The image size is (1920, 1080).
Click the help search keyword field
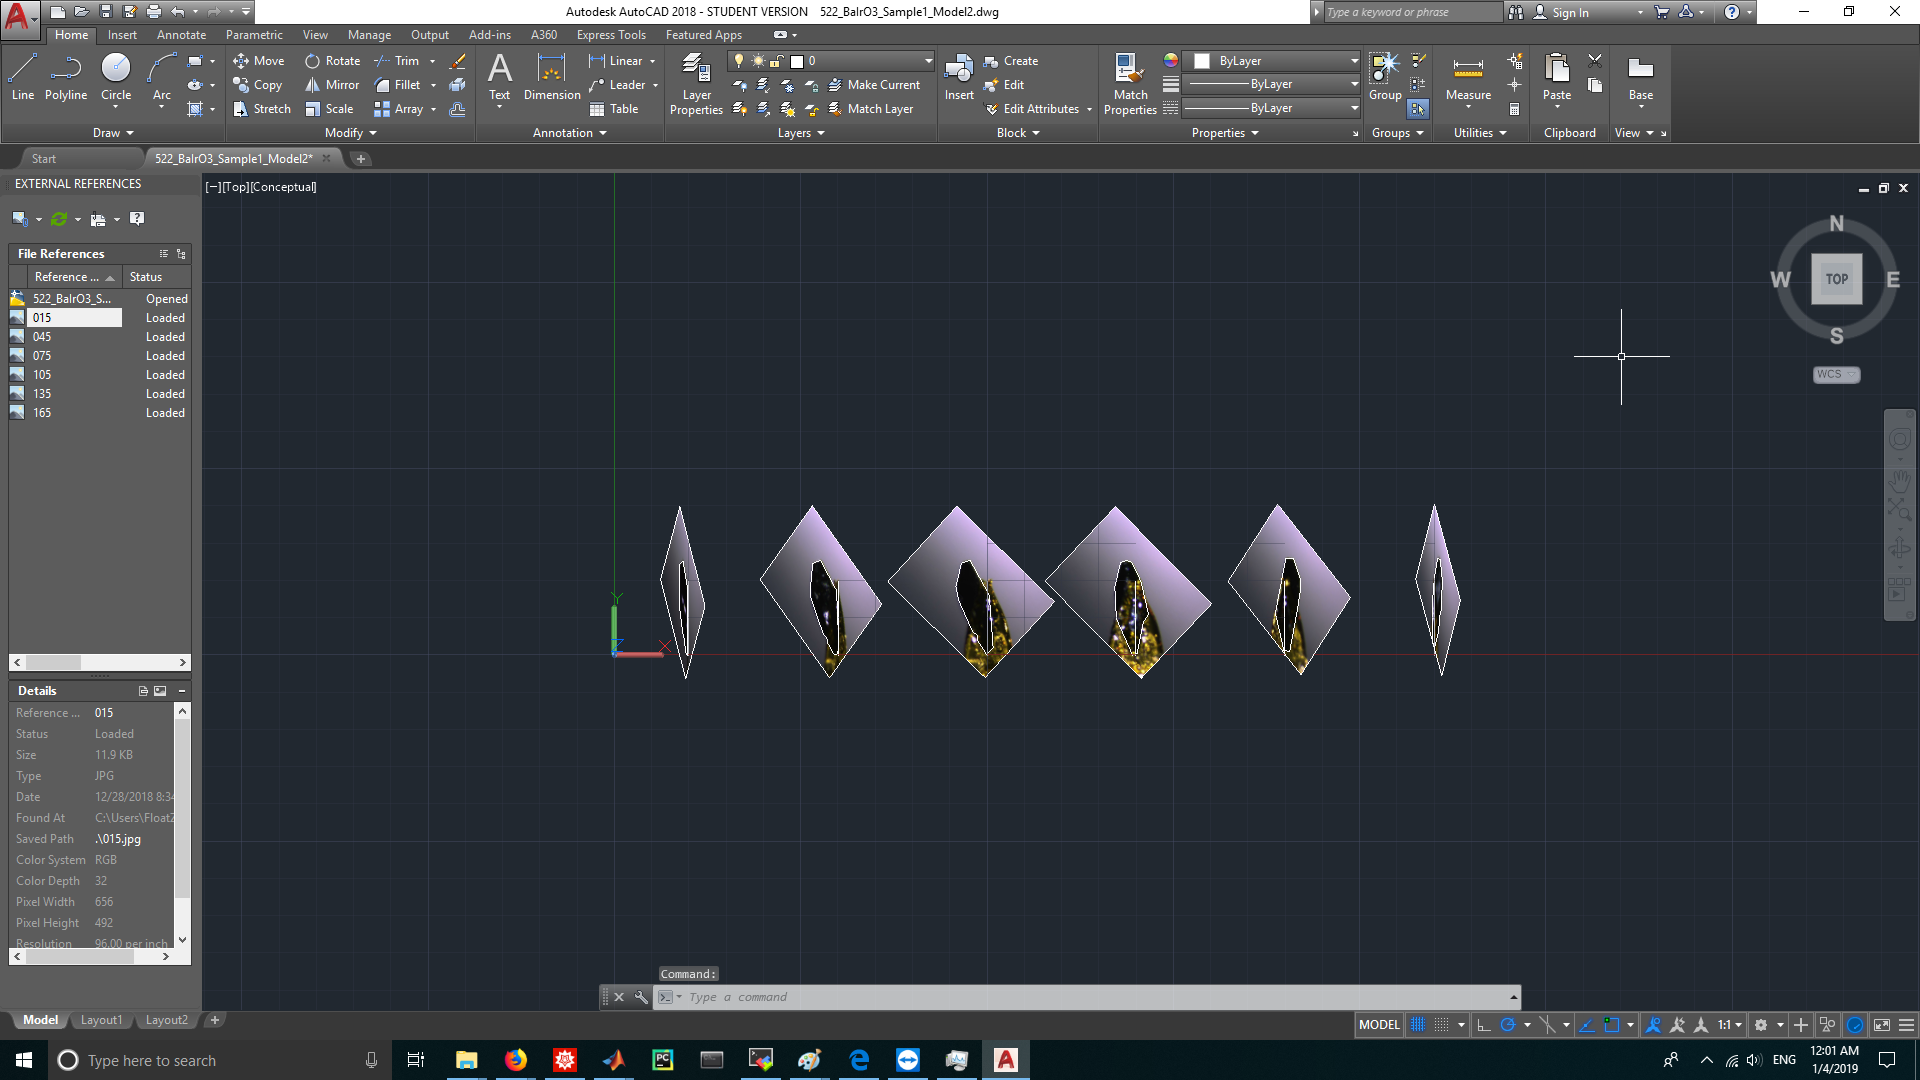coord(1411,12)
